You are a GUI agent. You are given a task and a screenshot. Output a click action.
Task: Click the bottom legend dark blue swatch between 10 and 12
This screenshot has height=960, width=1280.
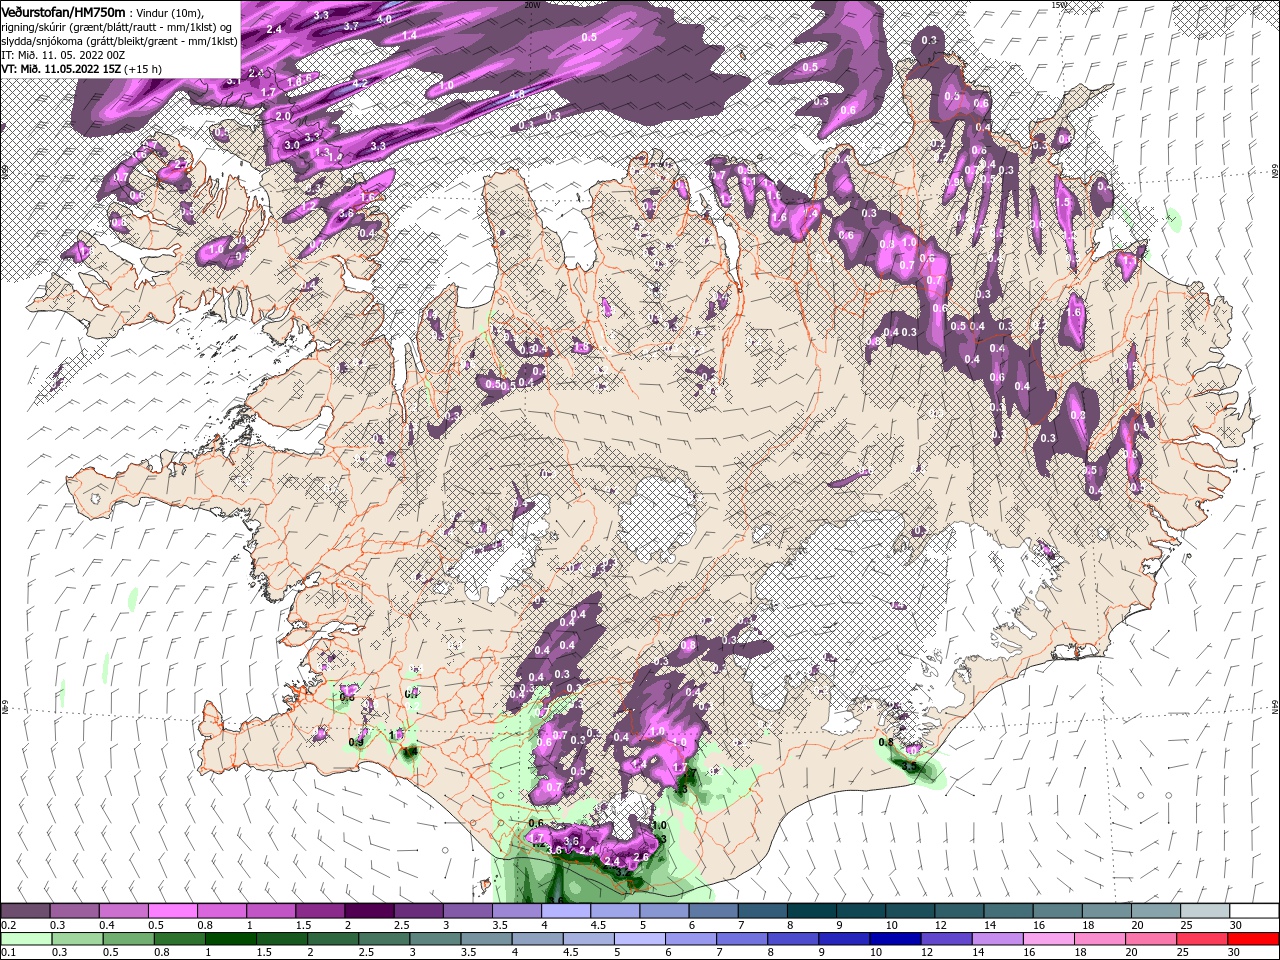(895, 939)
